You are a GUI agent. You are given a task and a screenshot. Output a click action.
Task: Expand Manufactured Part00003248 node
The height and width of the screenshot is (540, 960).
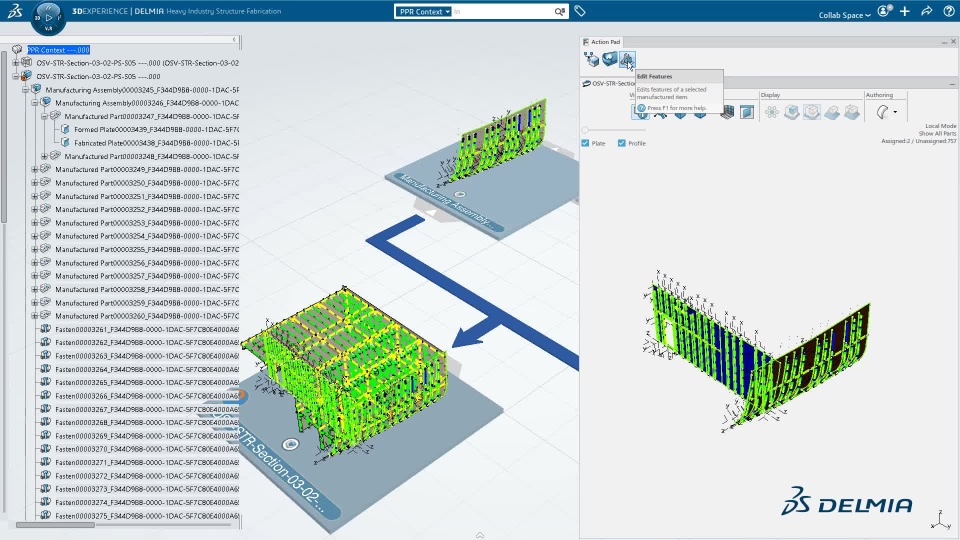pos(44,156)
